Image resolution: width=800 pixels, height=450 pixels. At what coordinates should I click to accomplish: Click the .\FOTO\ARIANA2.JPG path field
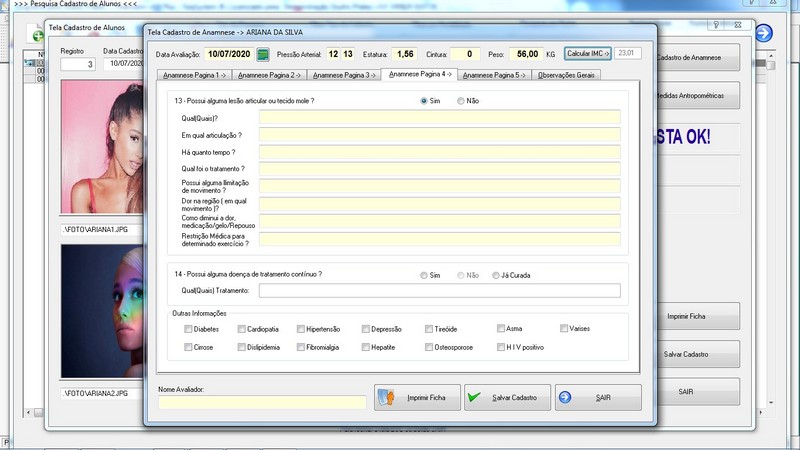coord(102,393)
